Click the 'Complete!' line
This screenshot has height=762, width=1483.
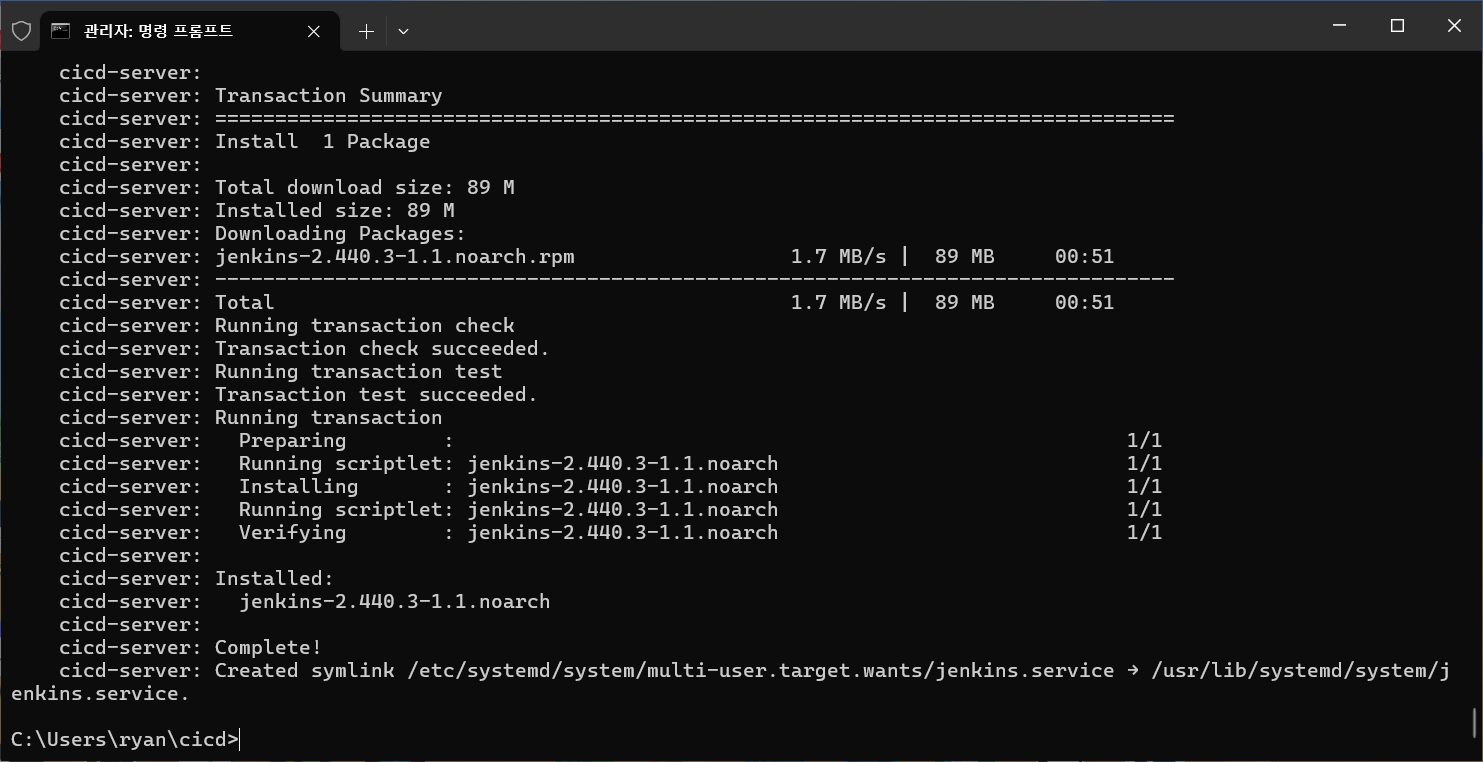click(268, 648)
